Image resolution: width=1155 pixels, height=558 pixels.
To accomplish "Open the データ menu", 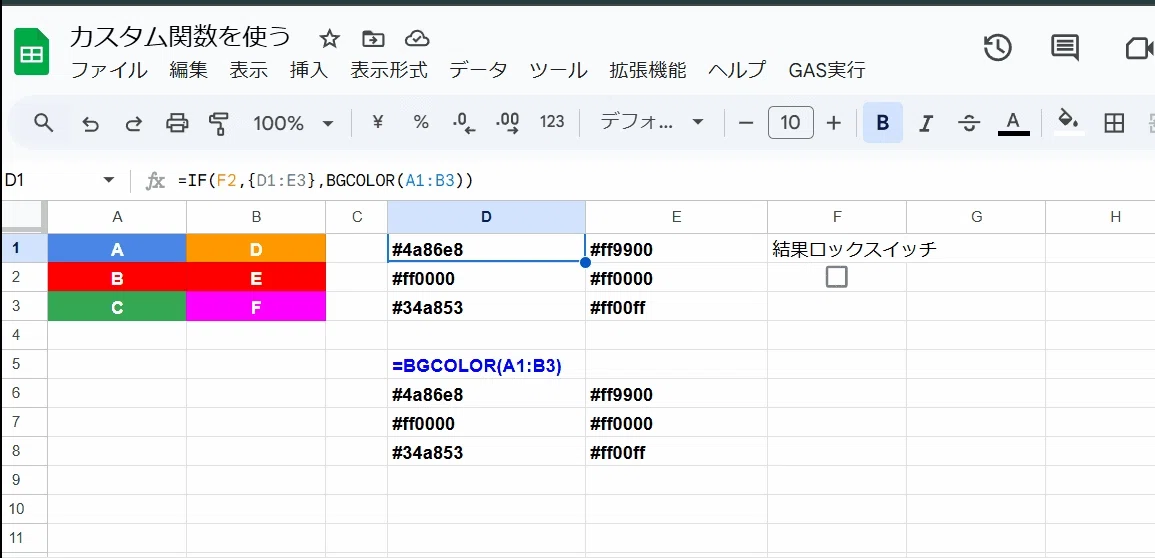I will coord(479,71).
